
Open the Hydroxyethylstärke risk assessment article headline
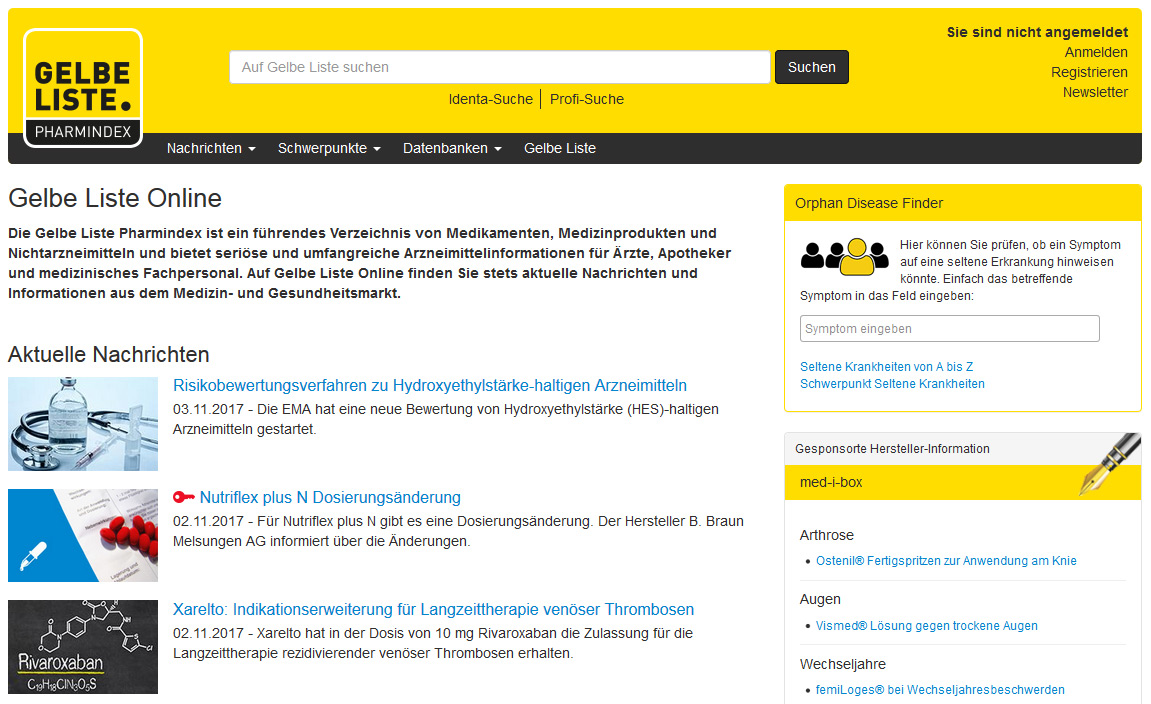pos(430,385)
